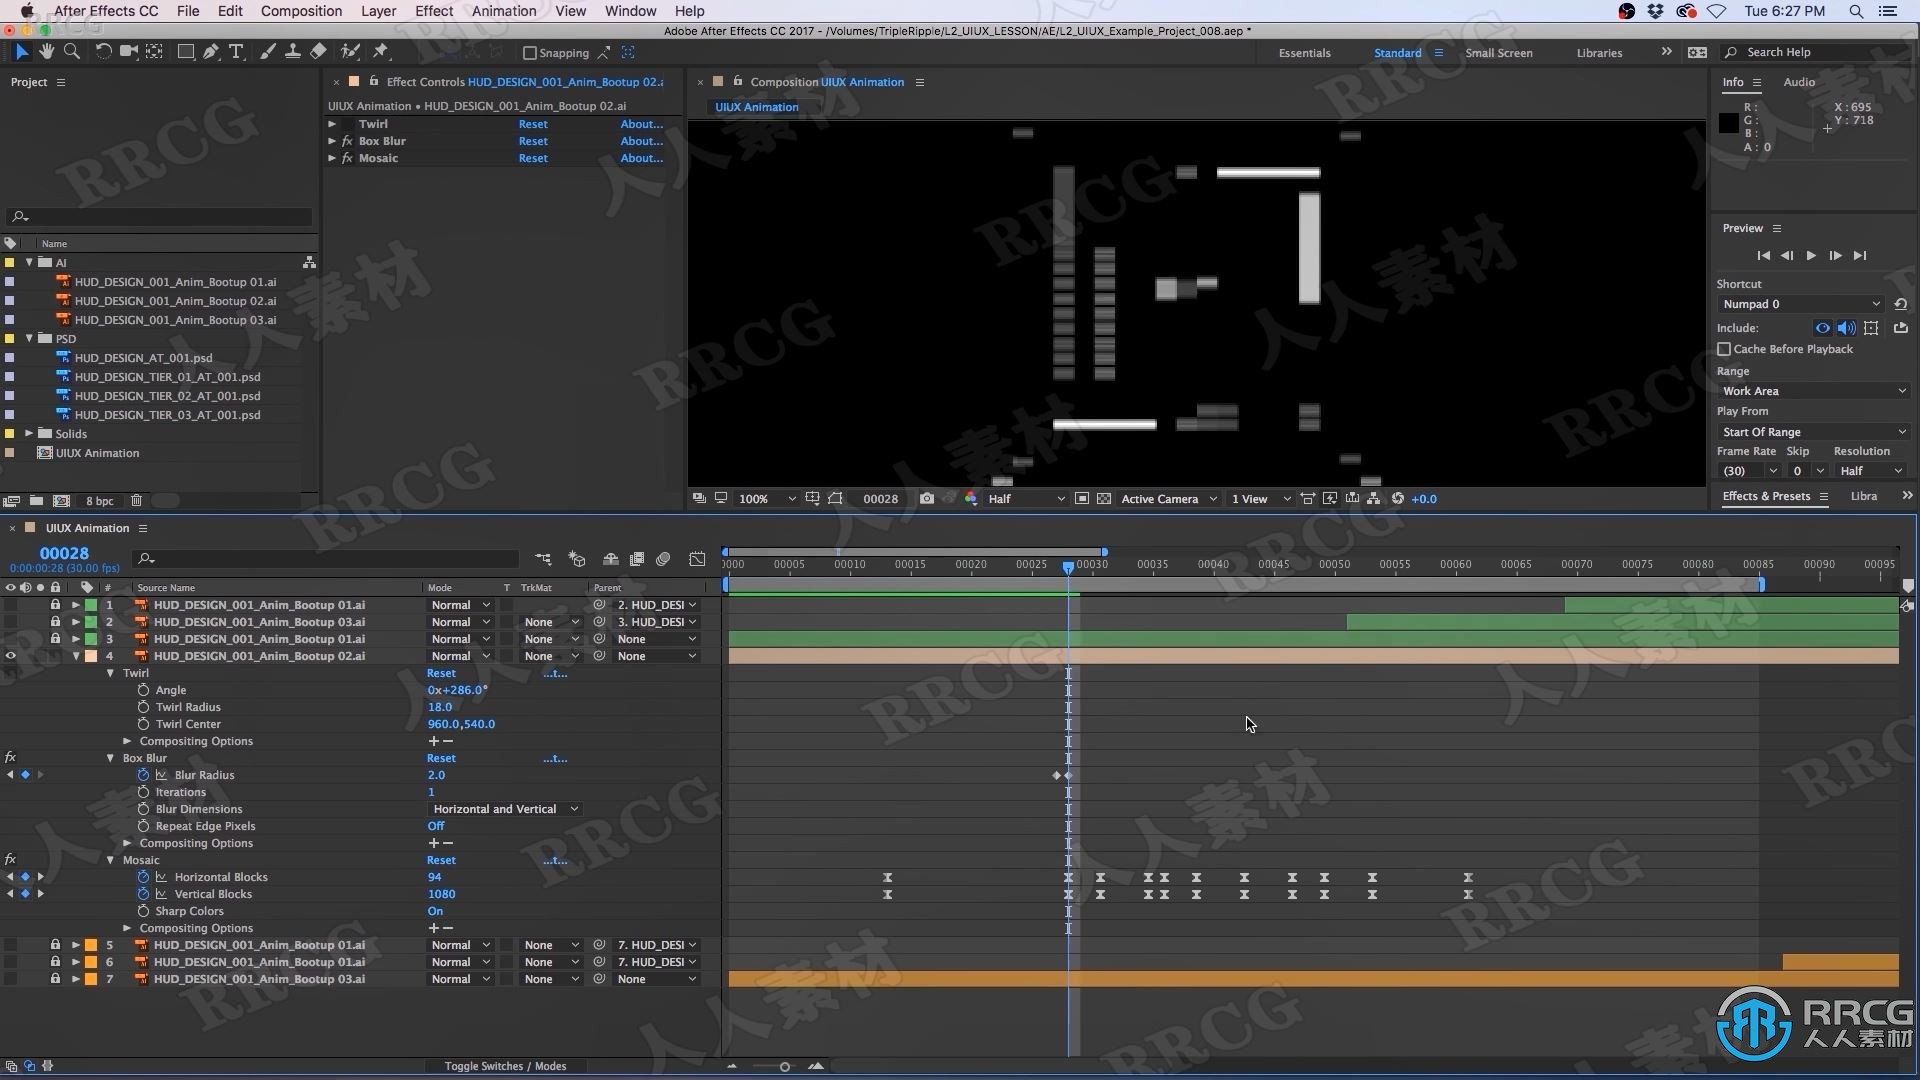Click Reset button for Mosaic effect
The width and height of the screenshot is (1920, 1080).
442,858
